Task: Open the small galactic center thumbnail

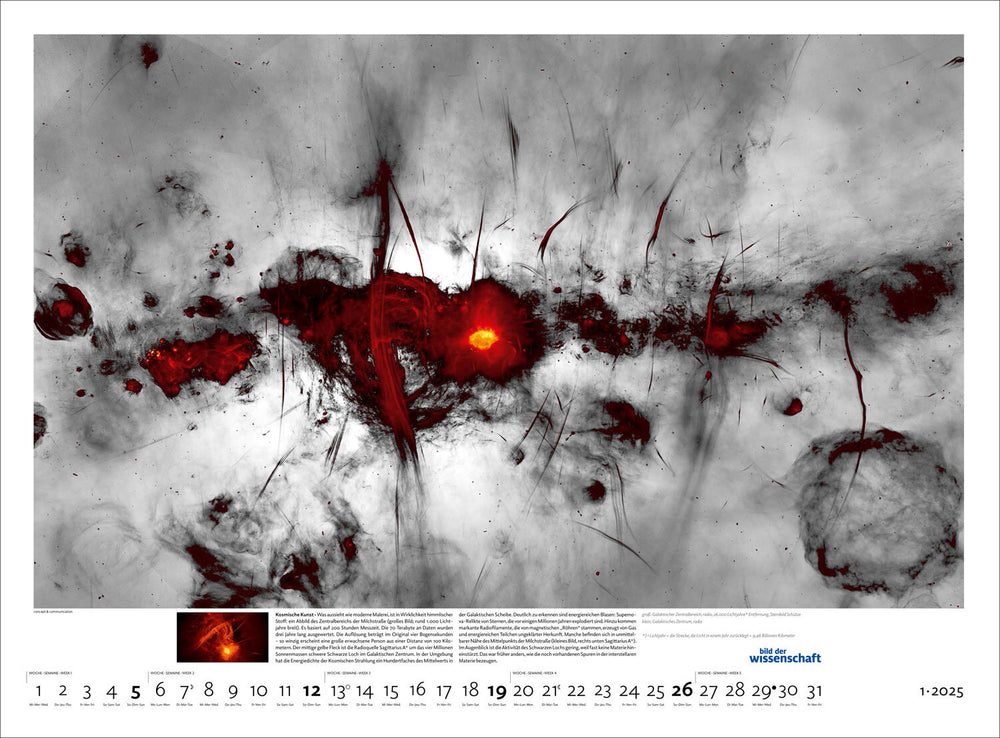Action: pos(222,637)
